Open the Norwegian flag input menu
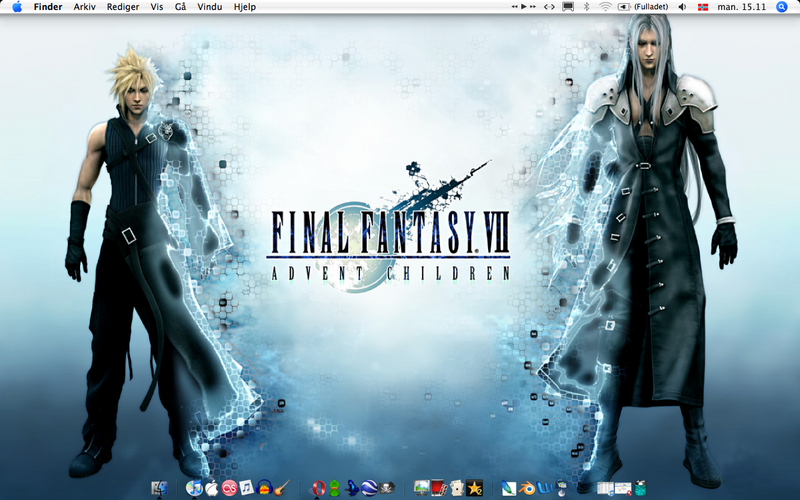 pos(701,7)
